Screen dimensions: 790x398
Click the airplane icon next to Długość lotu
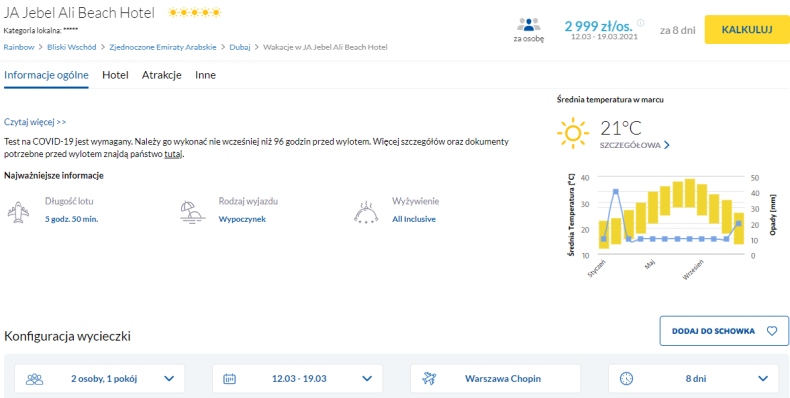tap(18, 212)
